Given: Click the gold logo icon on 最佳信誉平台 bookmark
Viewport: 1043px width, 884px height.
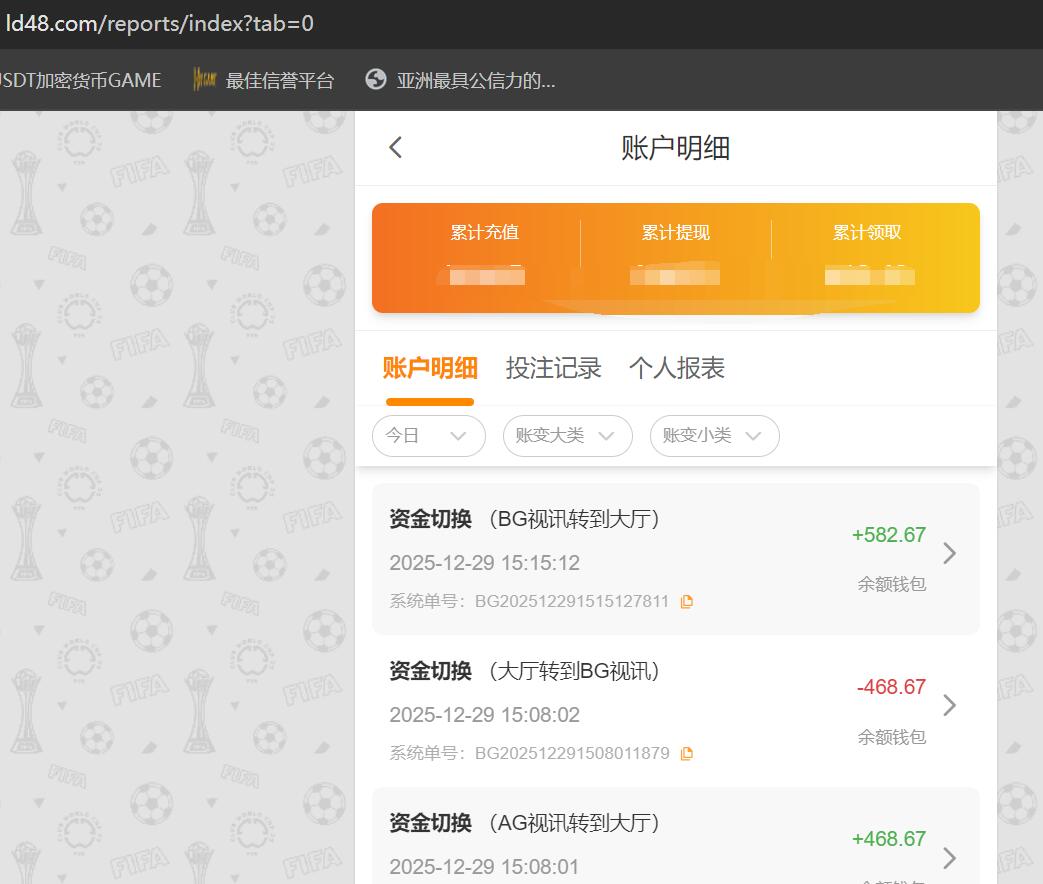Looking at the screenshot, I should click(x=203, y=80).
